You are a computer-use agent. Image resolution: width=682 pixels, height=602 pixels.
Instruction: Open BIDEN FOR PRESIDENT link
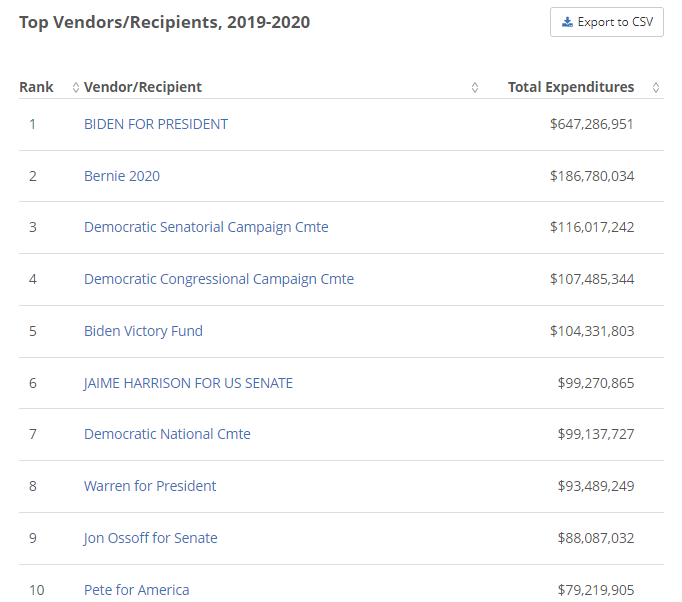pos(156,124)
